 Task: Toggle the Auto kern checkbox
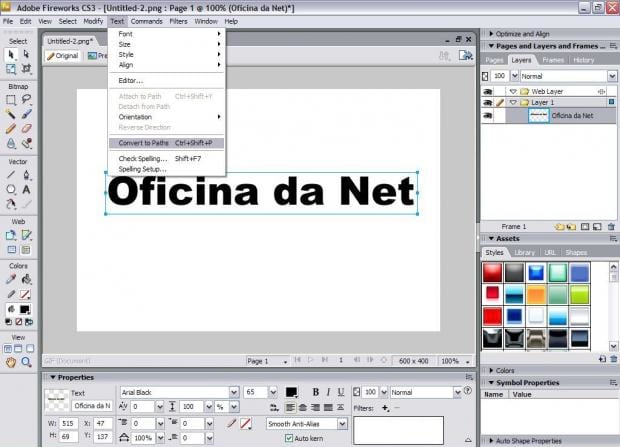(289, 438)
